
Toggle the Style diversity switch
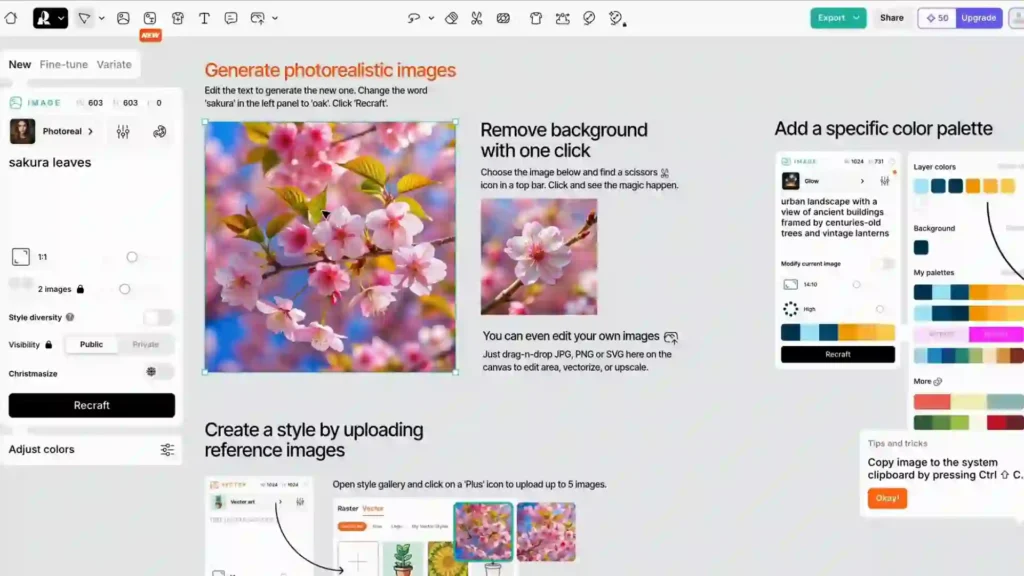pyautogui.click(x=158, y=317)
